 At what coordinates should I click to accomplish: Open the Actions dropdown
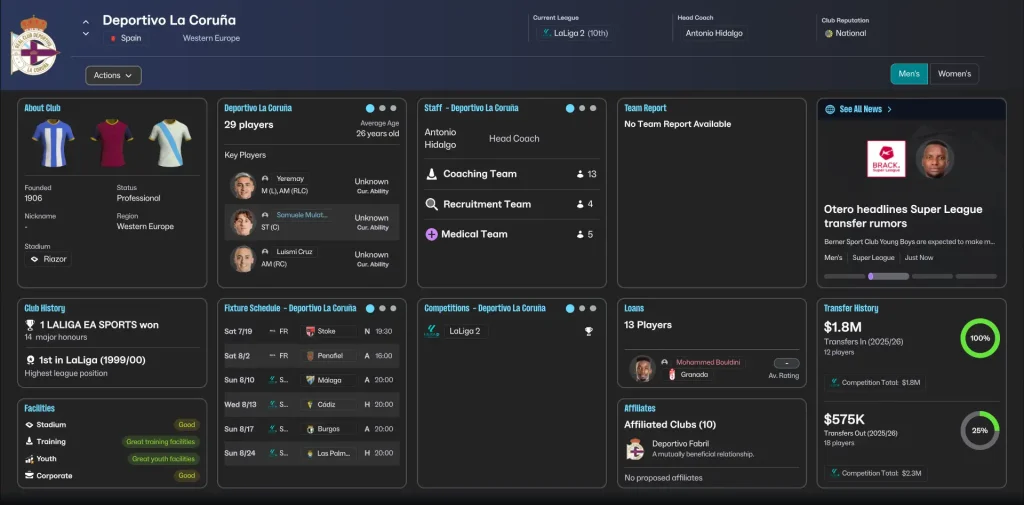coord(114,75)
